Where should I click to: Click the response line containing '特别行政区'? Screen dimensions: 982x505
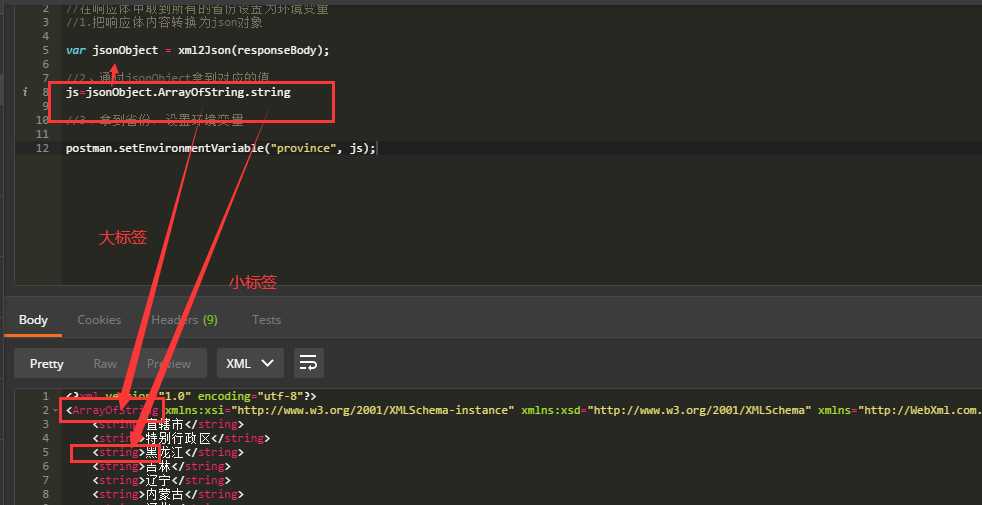[181, 438]
